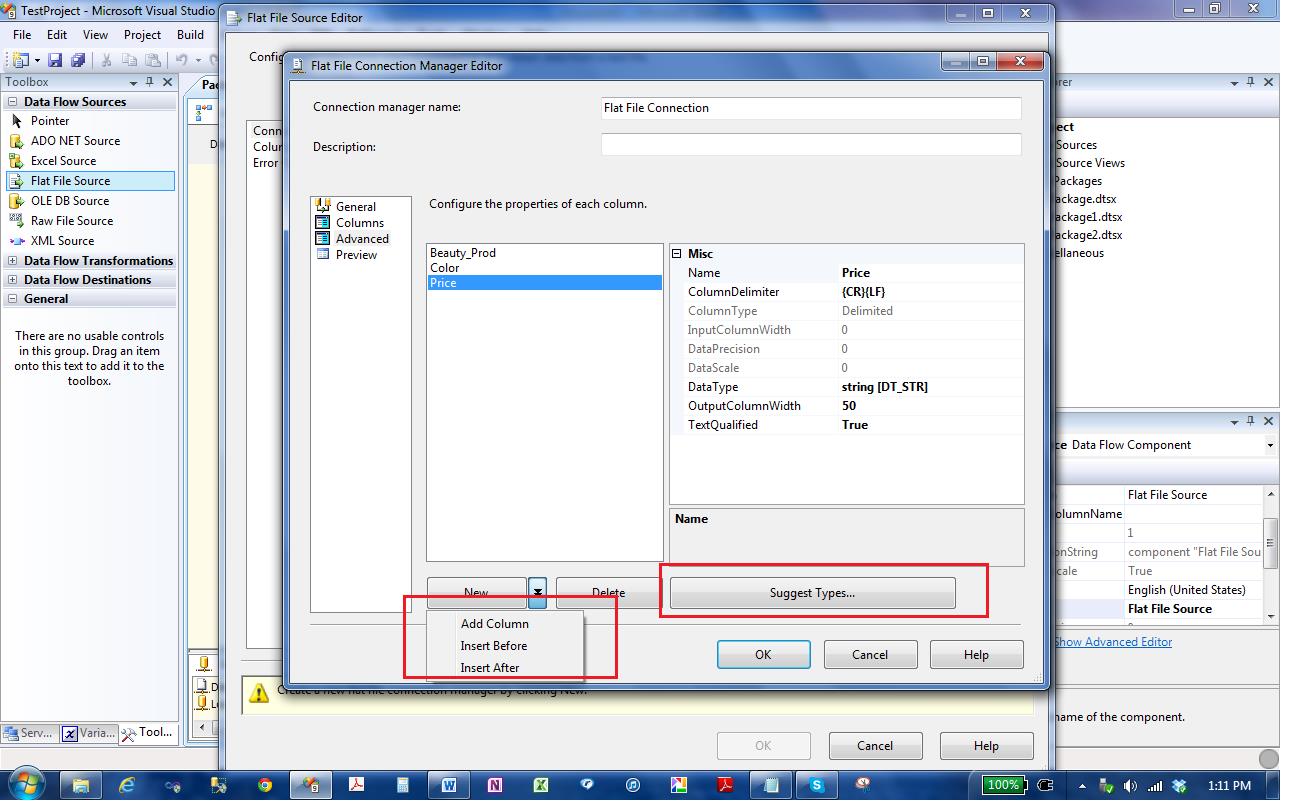Select Flat File Source in Toolbox
1309x804 pixels.
click(x=70, y=181)
